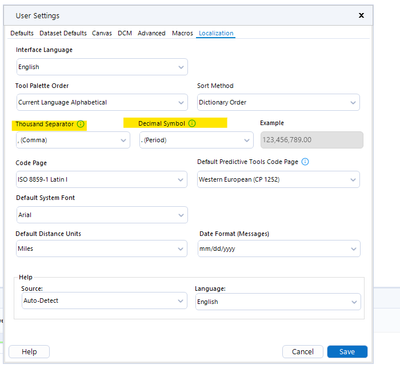Image resolution: width=400 pixels, height=369 pixels.
Task: Click the Example field showing 123,456,789.00
Action: coord(312,140)
